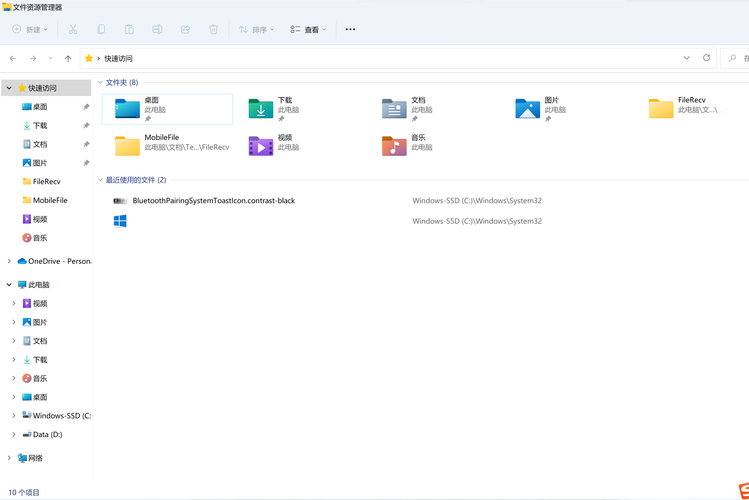The width and height of the screenshot is (749, 500).
Task: Click the Cut (scissors) toolbar icon
Action: (73, 30)
